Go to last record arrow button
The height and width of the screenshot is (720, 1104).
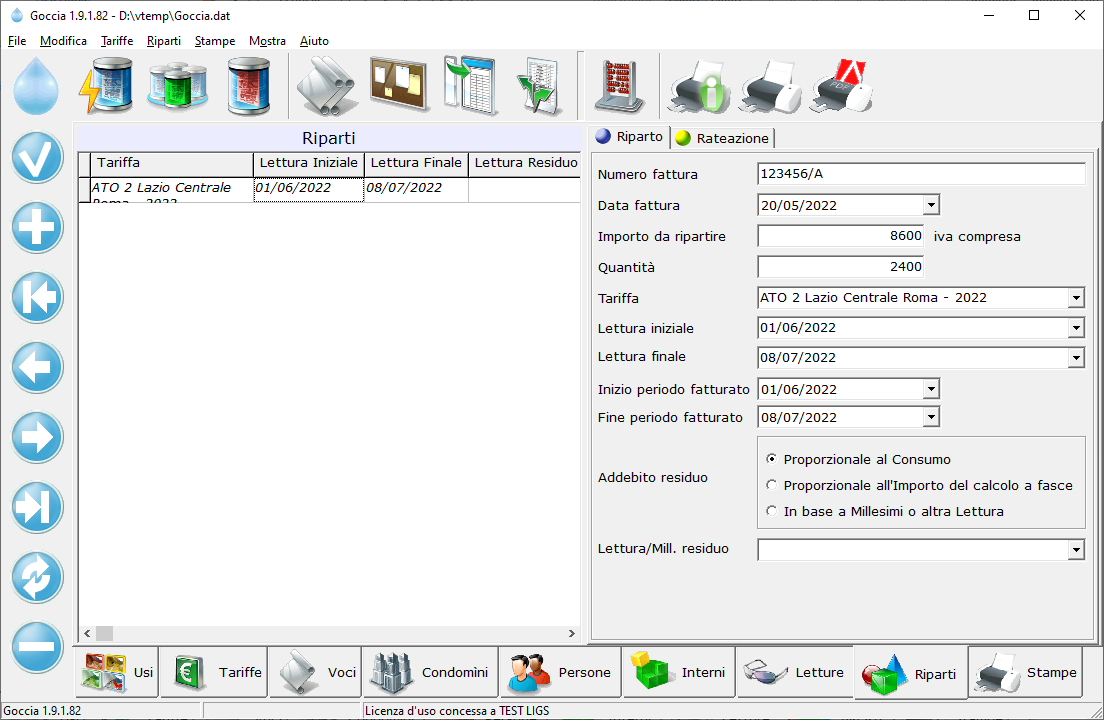(37, 507)
